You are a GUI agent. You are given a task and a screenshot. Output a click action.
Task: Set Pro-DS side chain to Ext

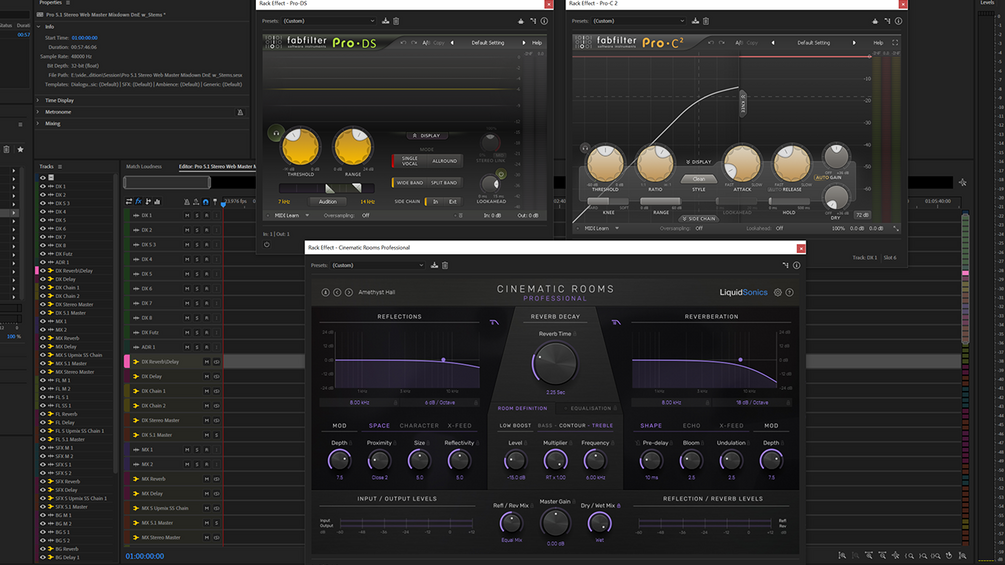[453, 202]
